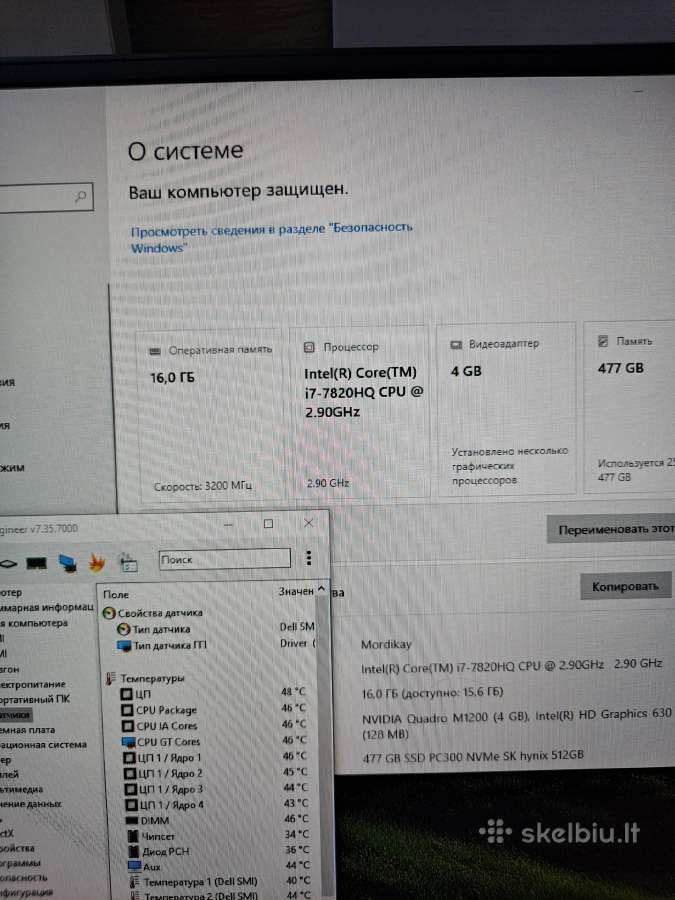
Task: Open the Видеоадаптер 4 GB card
Action: [506, 409]
